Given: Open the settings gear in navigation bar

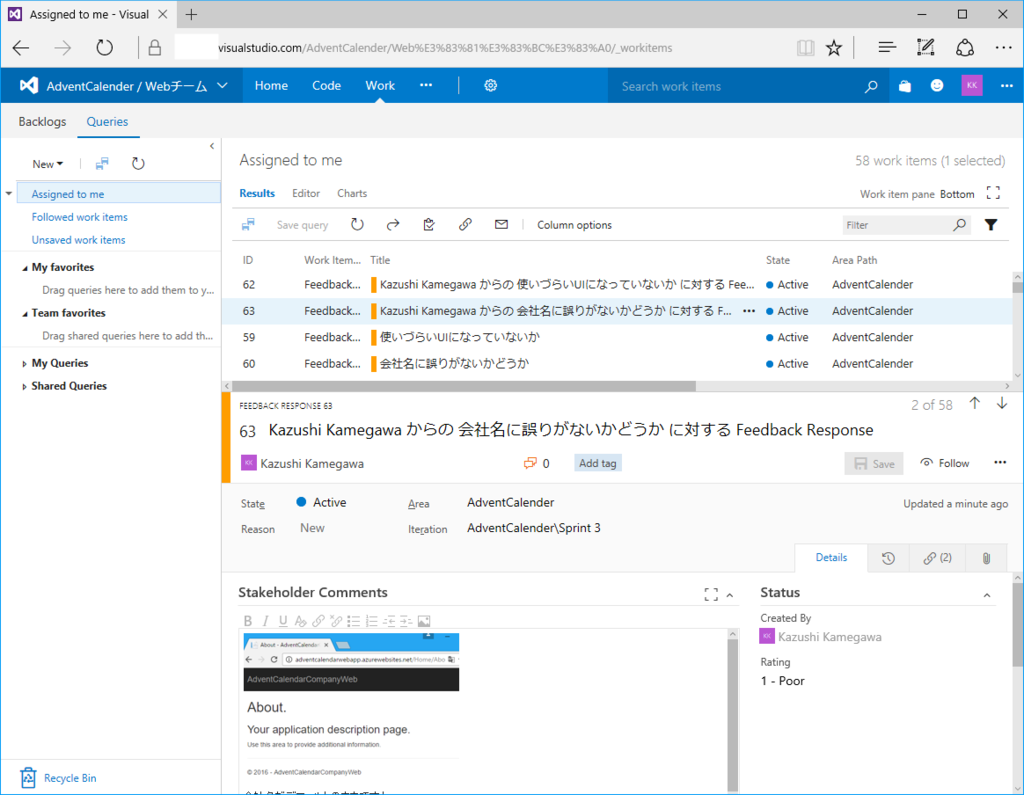Looking at the screenshot, I should 490,86.
